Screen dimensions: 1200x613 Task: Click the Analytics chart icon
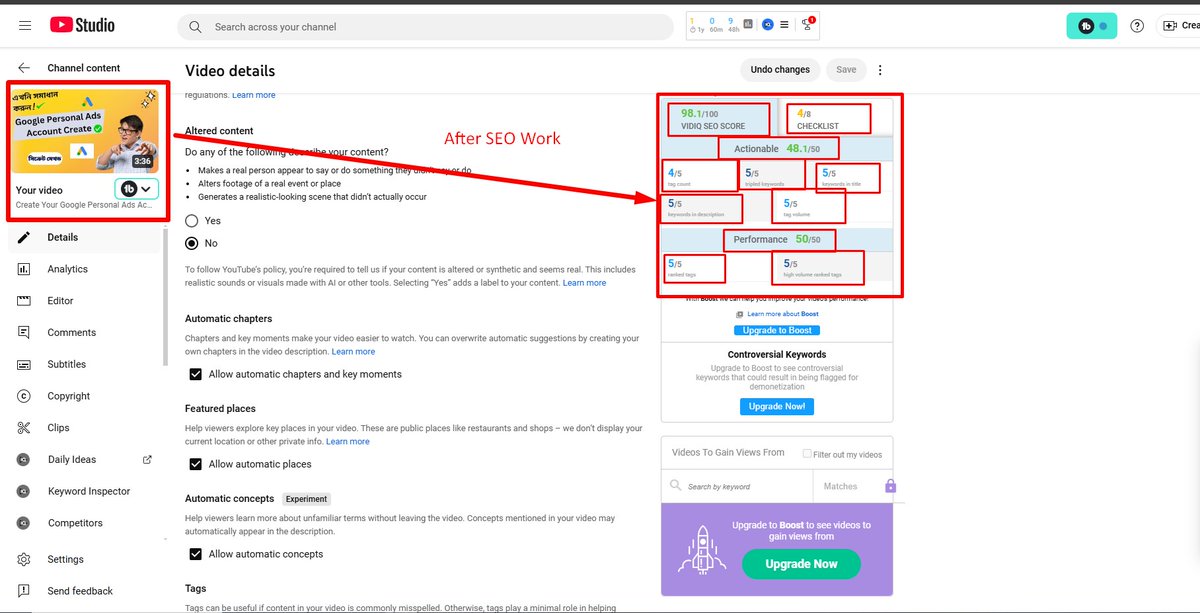(24, 269)
